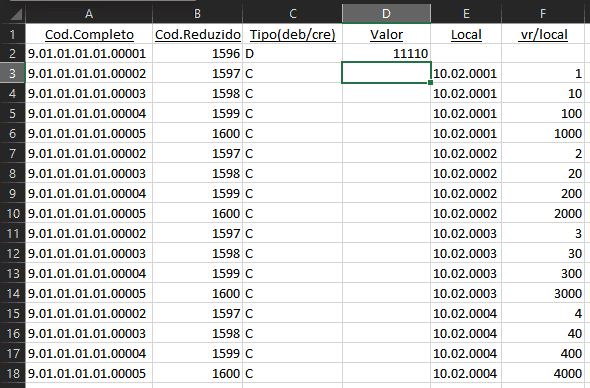This screenshot has height=388, width=590.
Task: Click the Cod.Completo header cell
Action: (89, 34)
